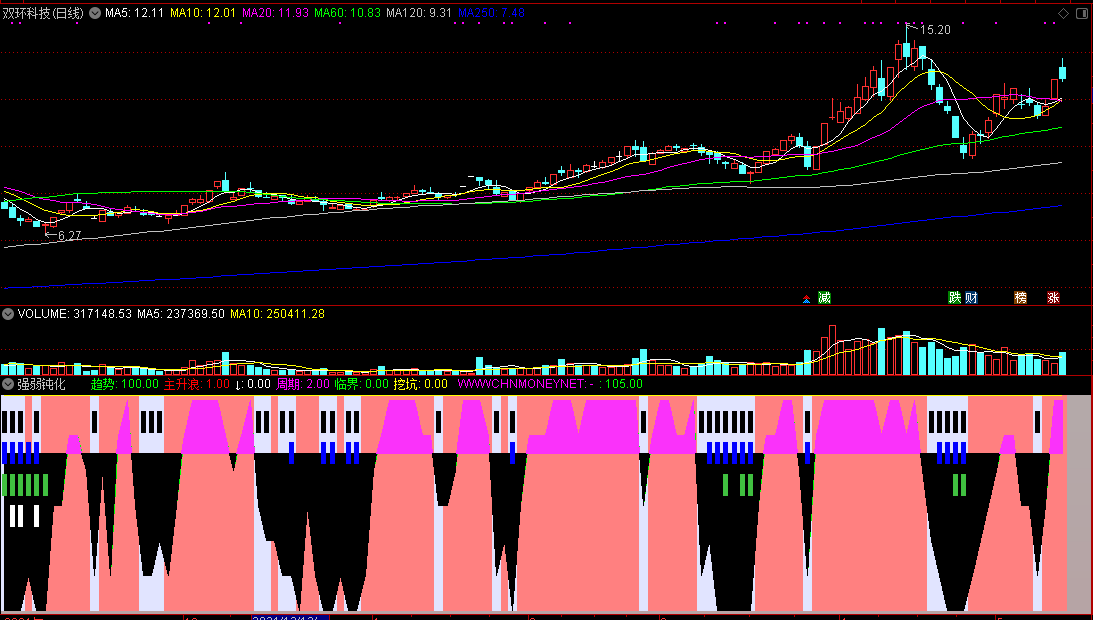Select the MA5: 12.11 indicator label
Screen dimensions: 1093x620
pos(135,13)
